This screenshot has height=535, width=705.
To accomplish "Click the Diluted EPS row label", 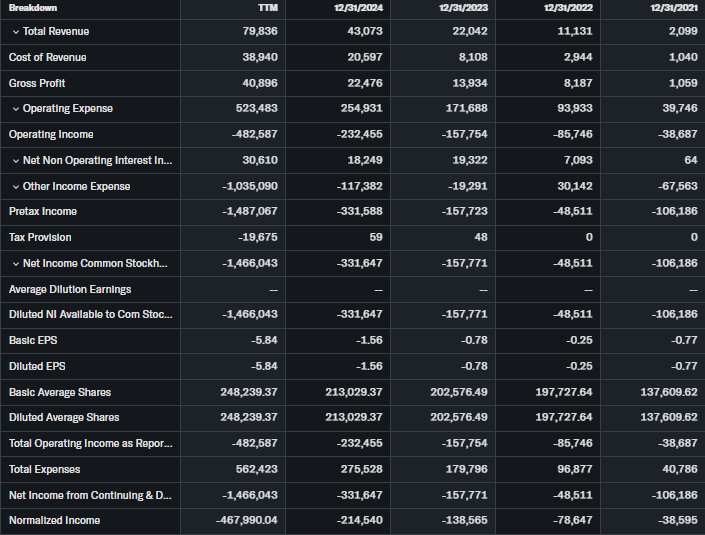I will click(36, 366).
